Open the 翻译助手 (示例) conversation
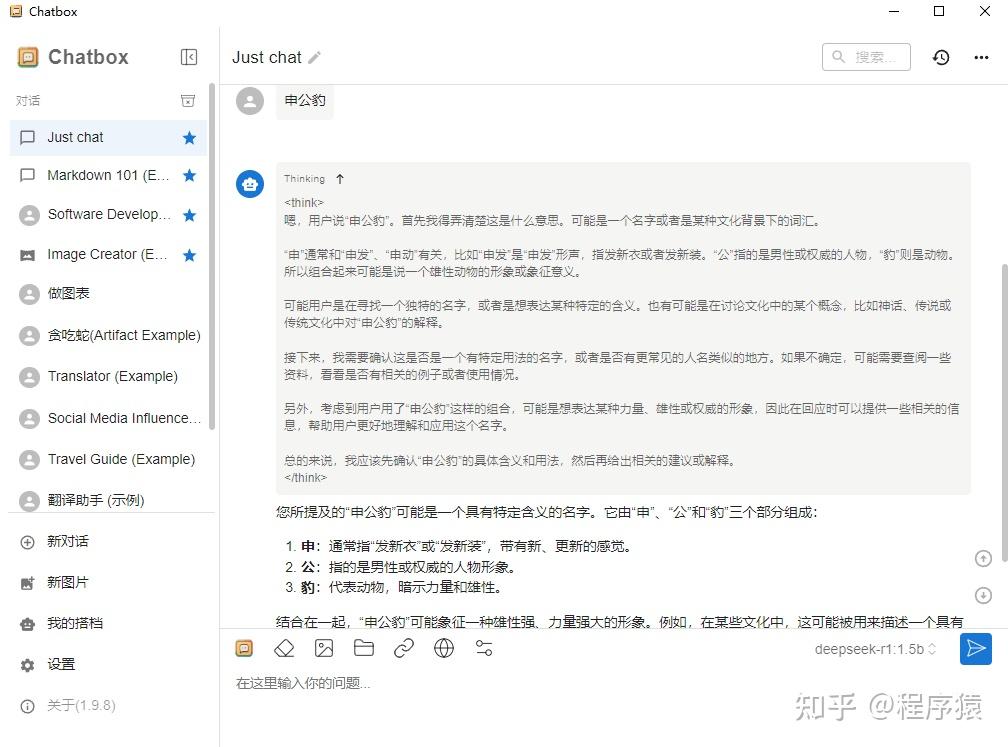This screenshot has width=1008, height=747. [x=108, y=500]
